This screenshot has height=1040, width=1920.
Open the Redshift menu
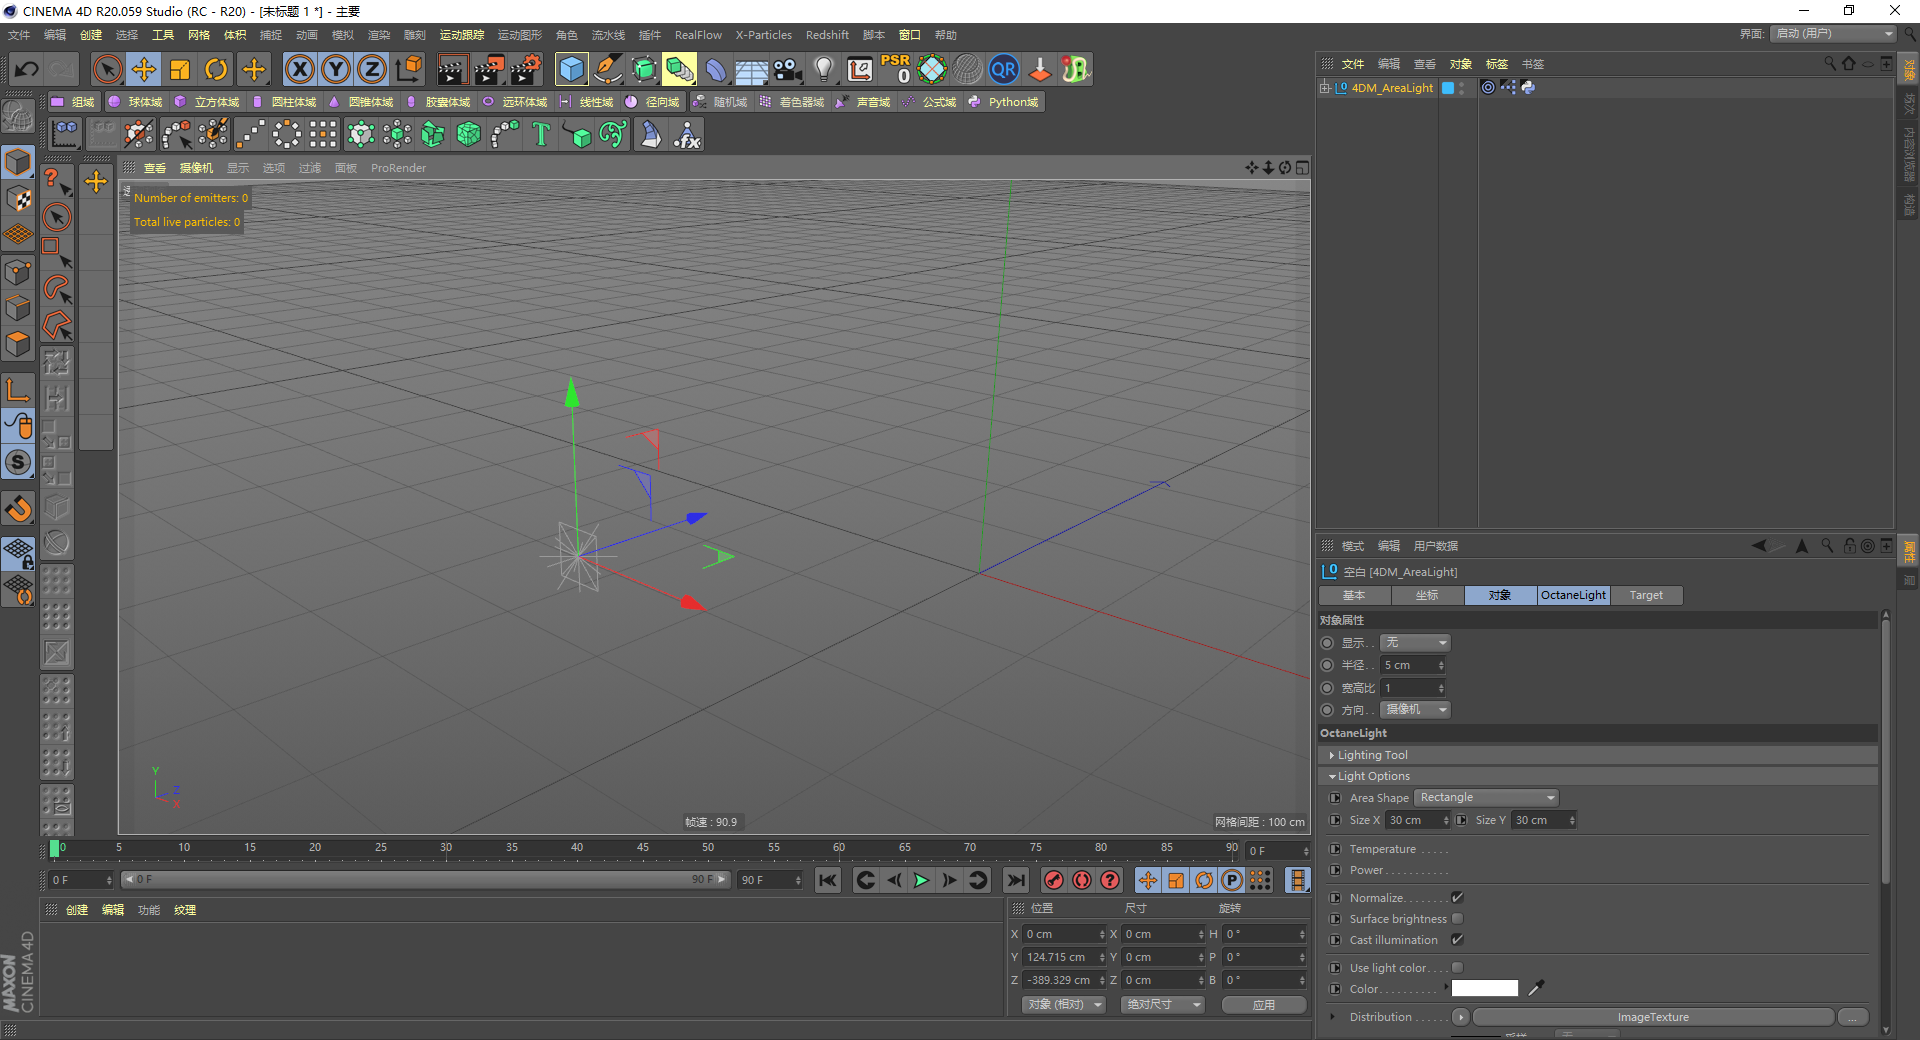click(x=827, y=35)
